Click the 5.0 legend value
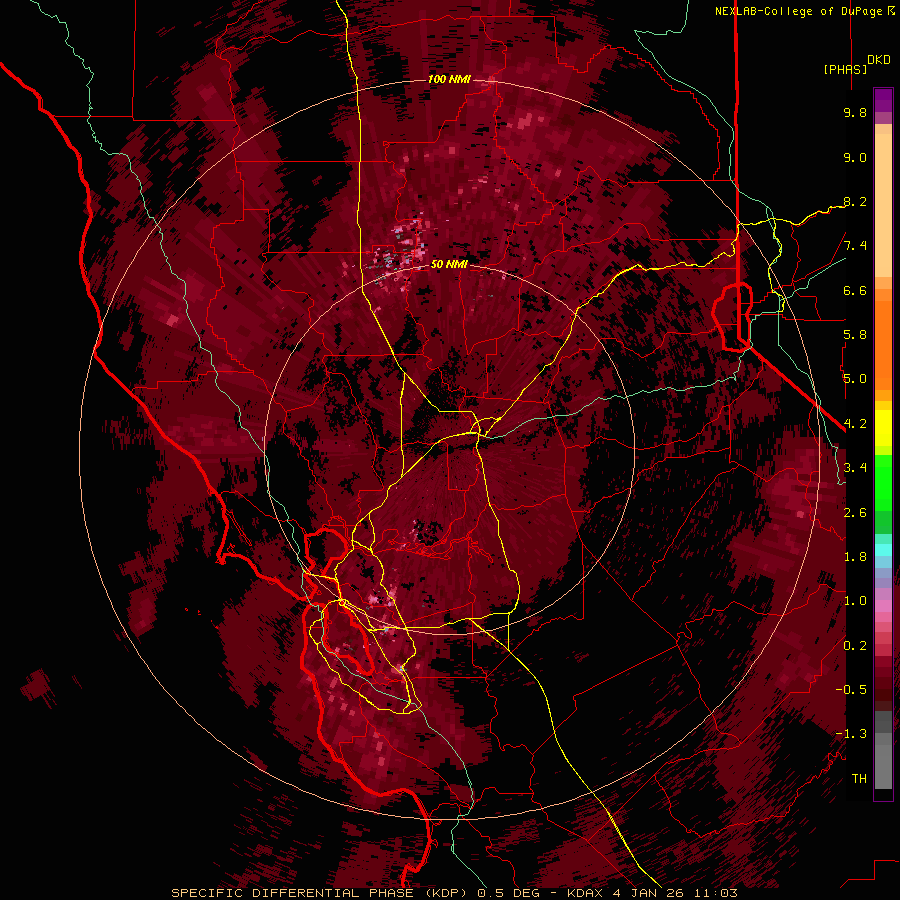 point(855,379)
